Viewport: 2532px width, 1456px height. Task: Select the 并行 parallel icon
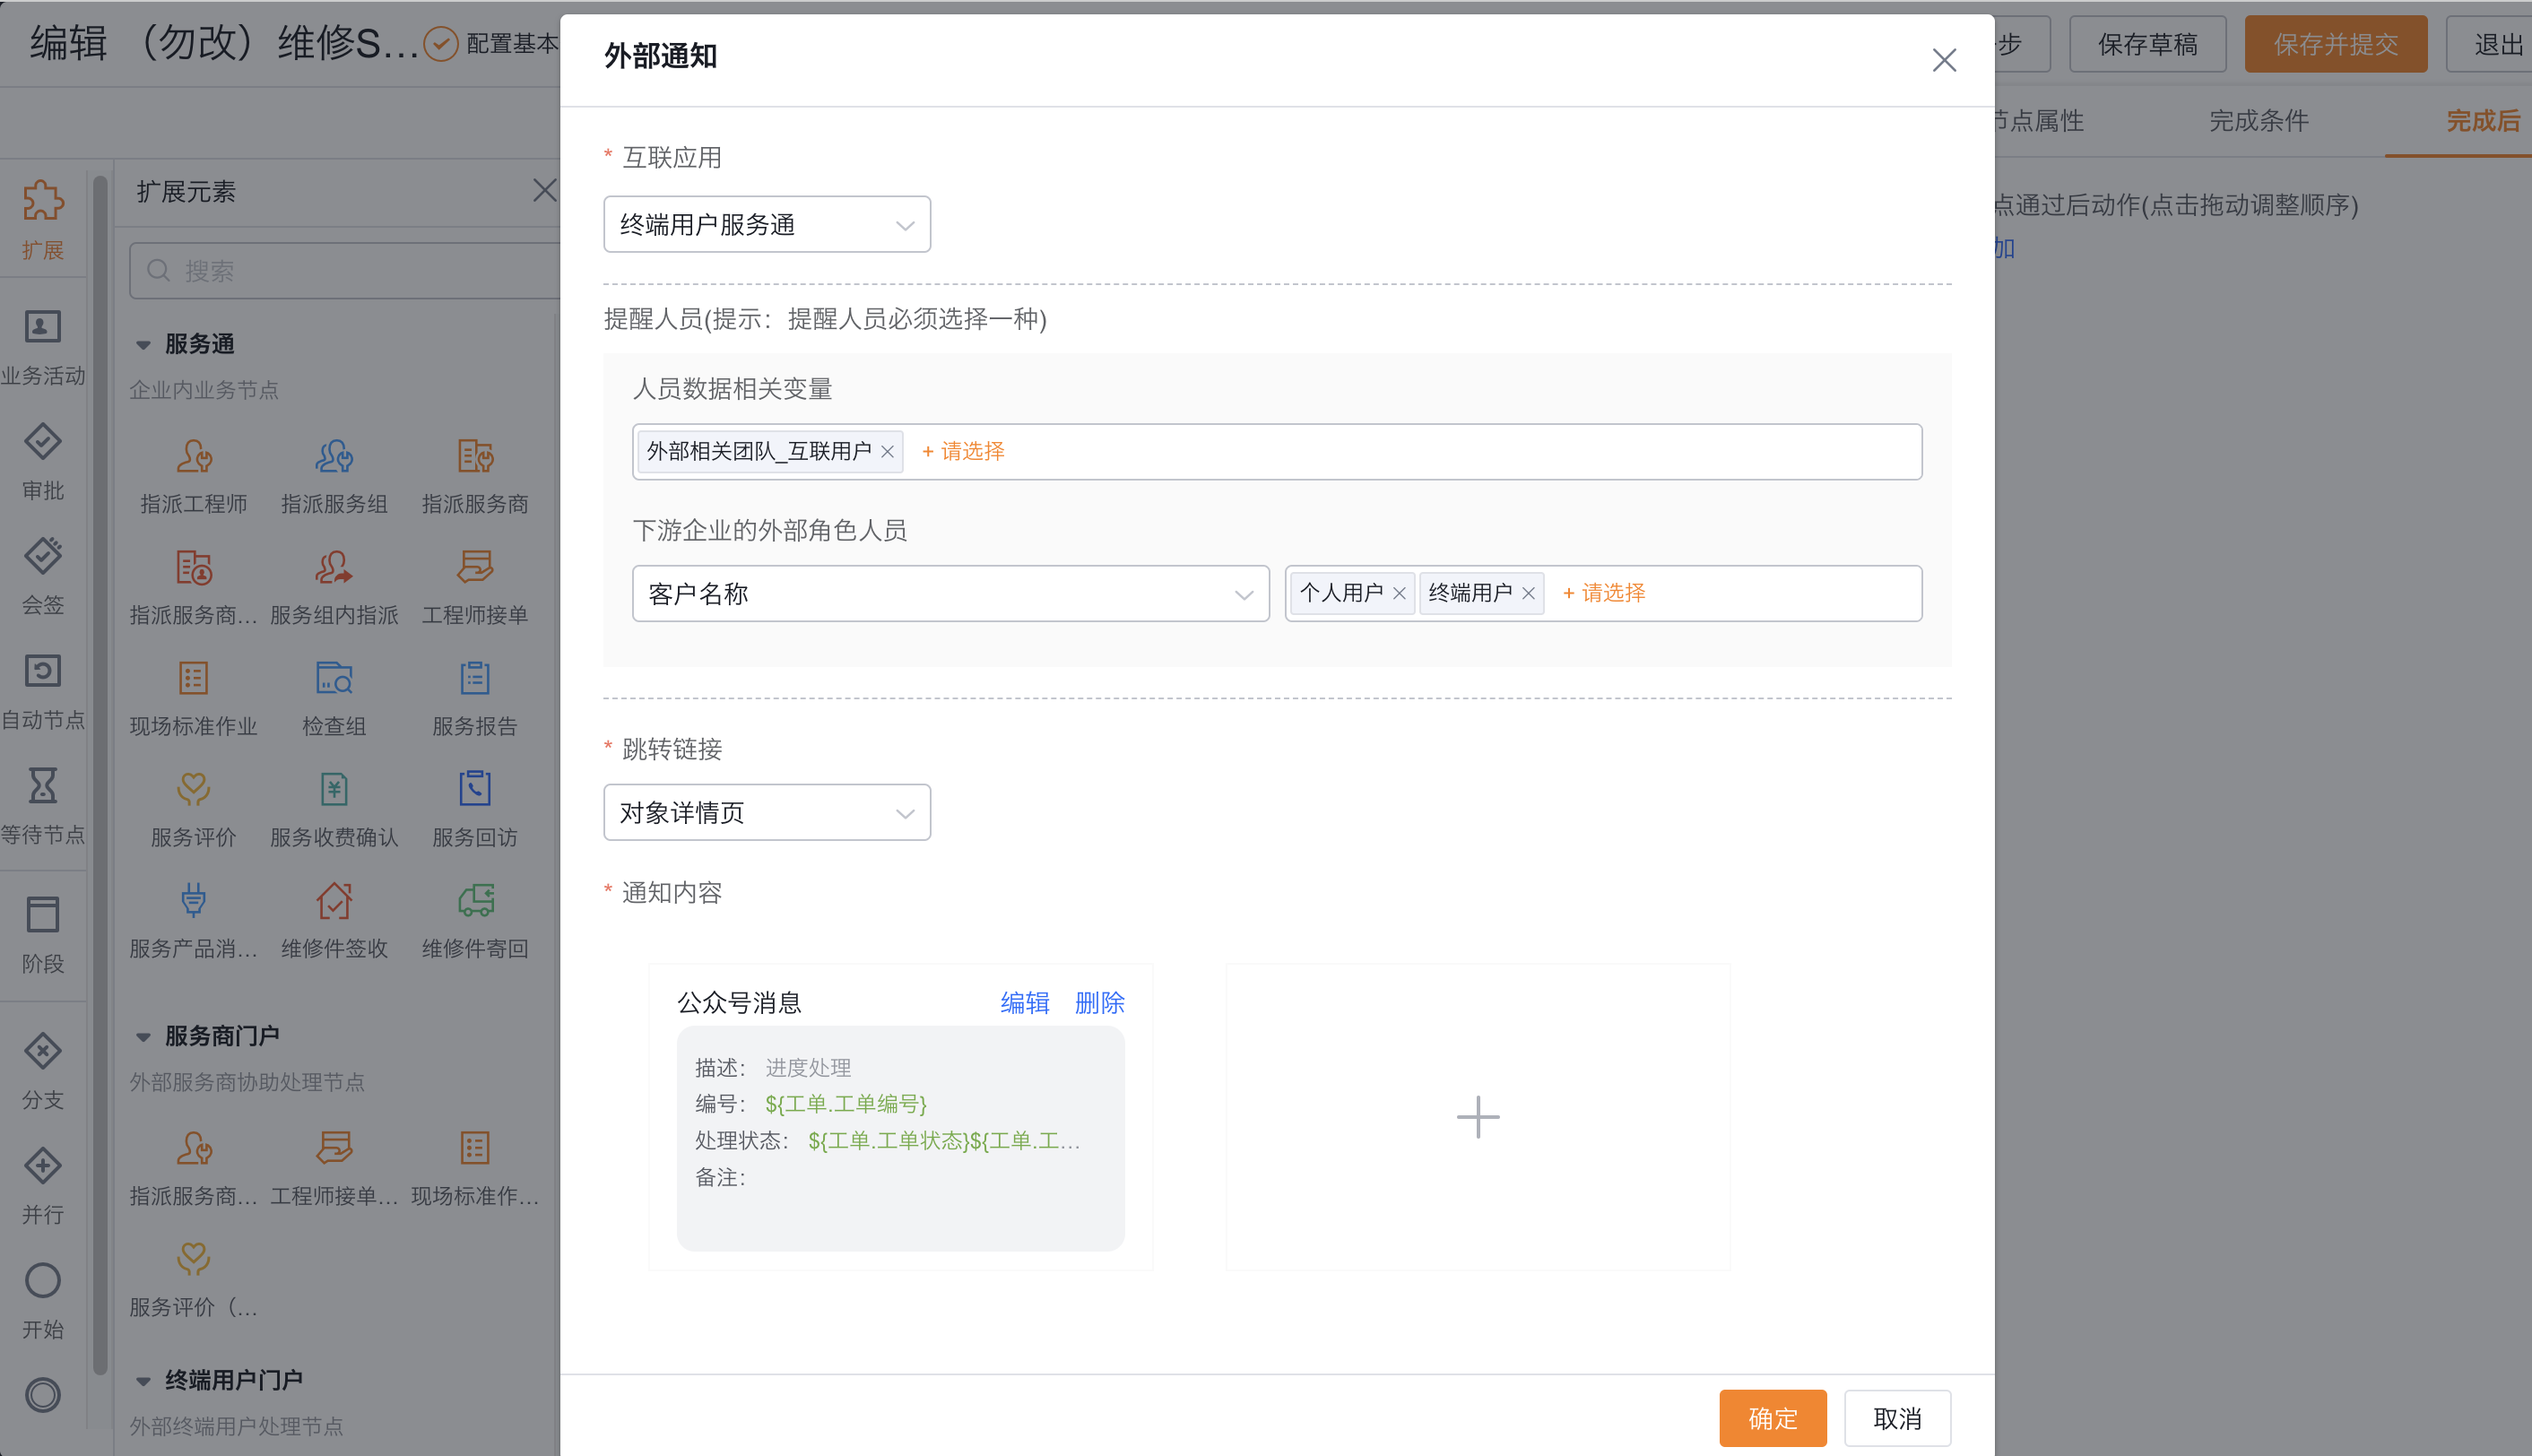(x=42, y=1166)
